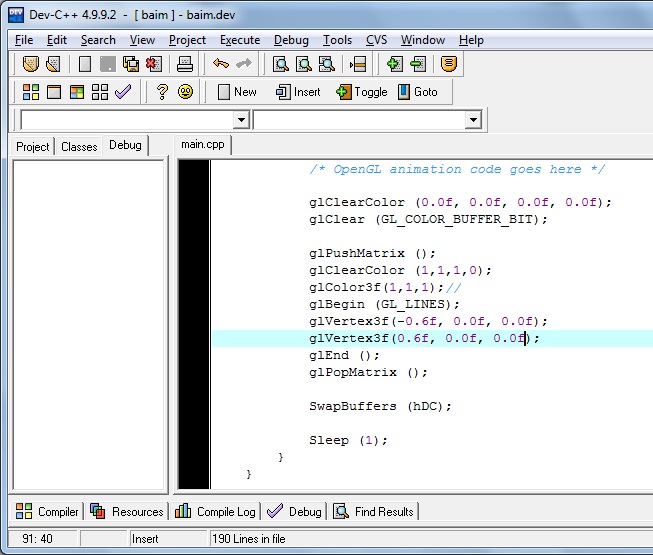The image size is (653, 555).
Task: Add file to project with green plus icon
Action: pos(394,64)
